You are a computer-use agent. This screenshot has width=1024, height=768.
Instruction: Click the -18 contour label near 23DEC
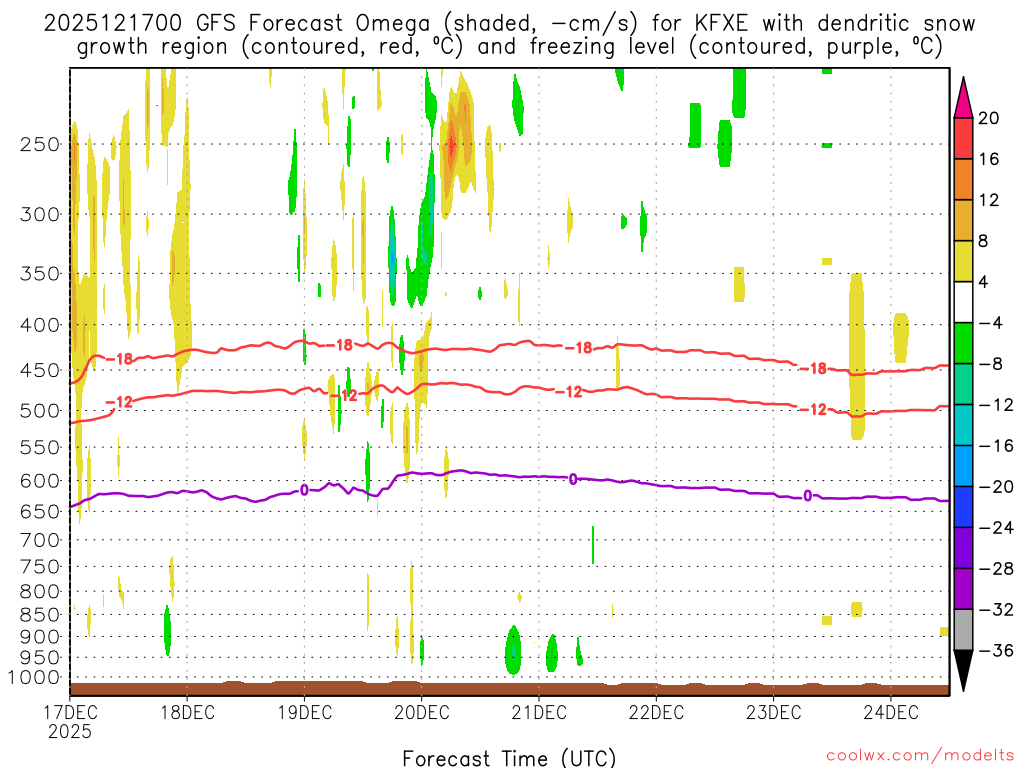pyautogui.click(x=814, y=368)
